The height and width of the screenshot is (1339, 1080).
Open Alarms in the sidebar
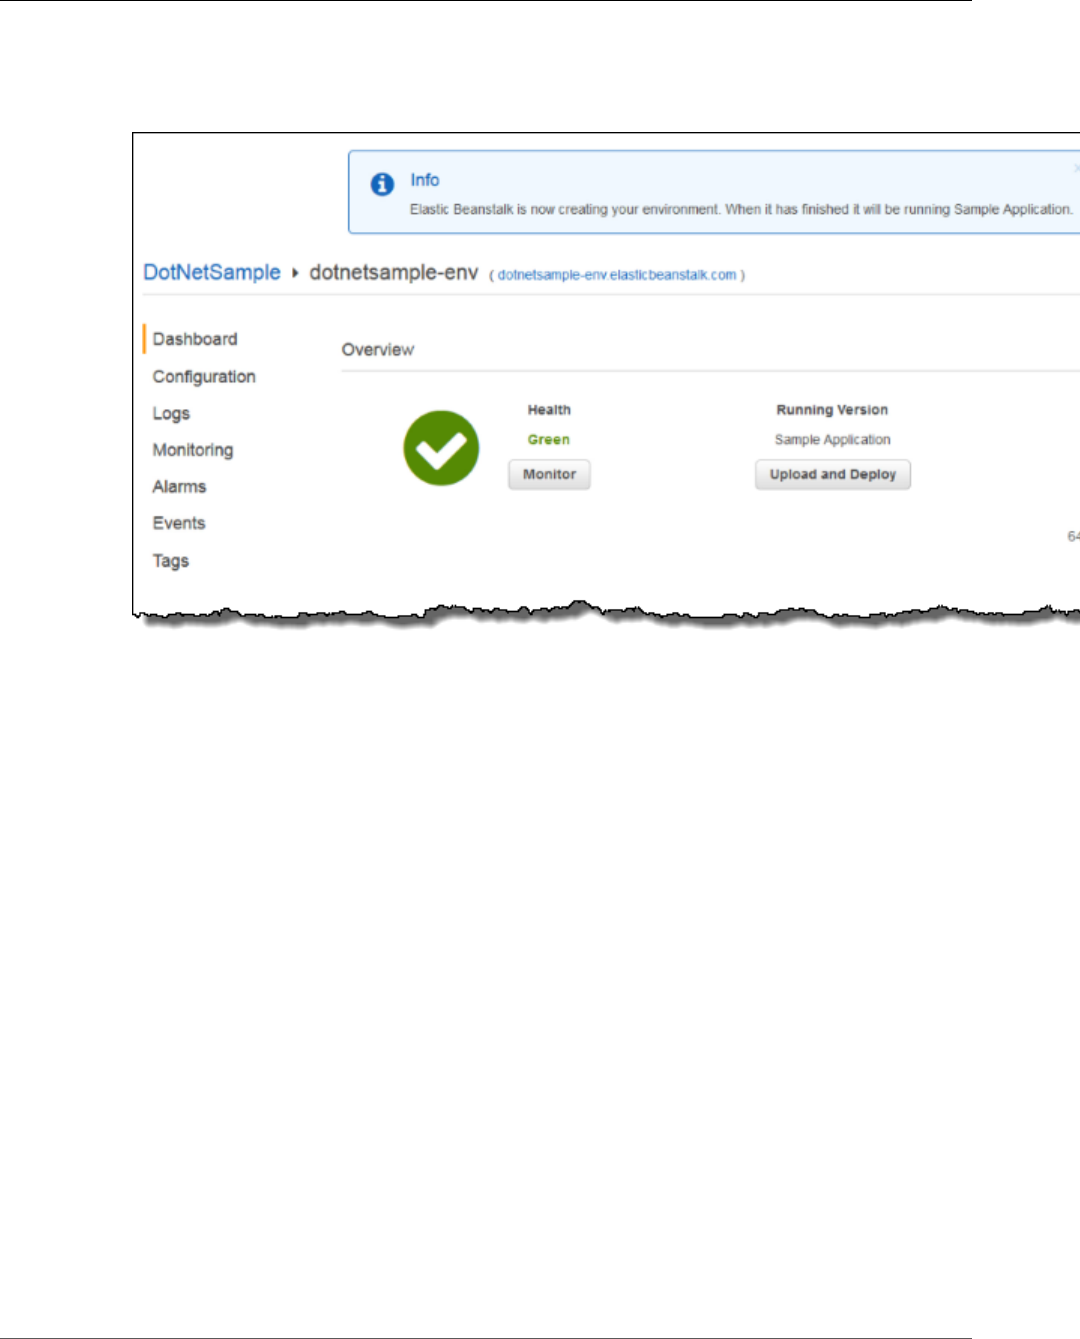[x=179, y=487]
